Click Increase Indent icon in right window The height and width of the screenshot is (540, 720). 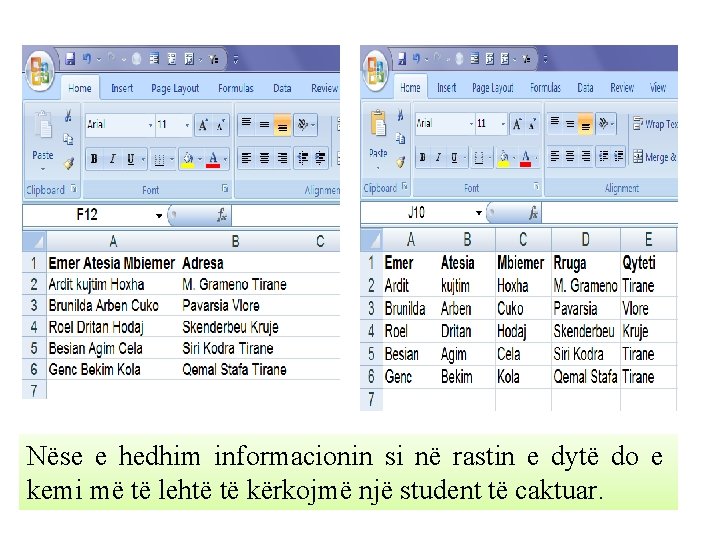pos(619,157)
